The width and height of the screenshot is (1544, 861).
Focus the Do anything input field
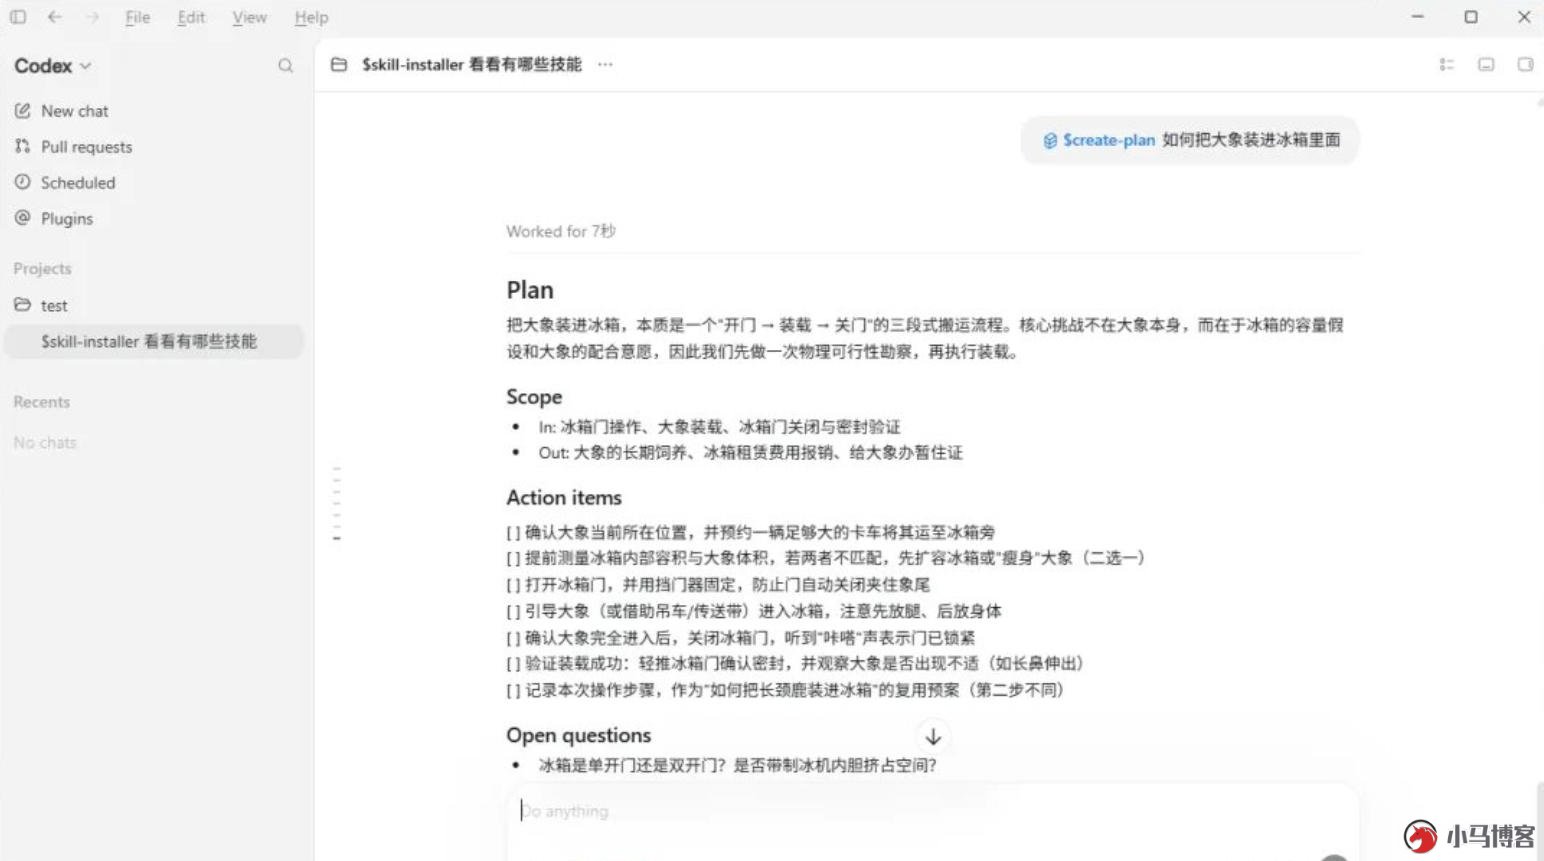[x=932, y=811]
